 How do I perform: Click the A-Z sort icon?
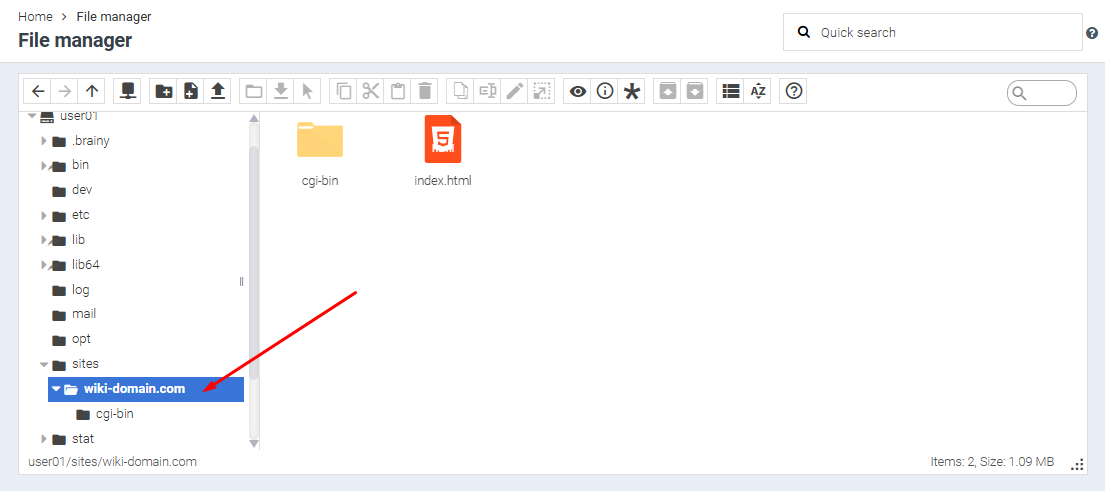(x=758, y=91)
